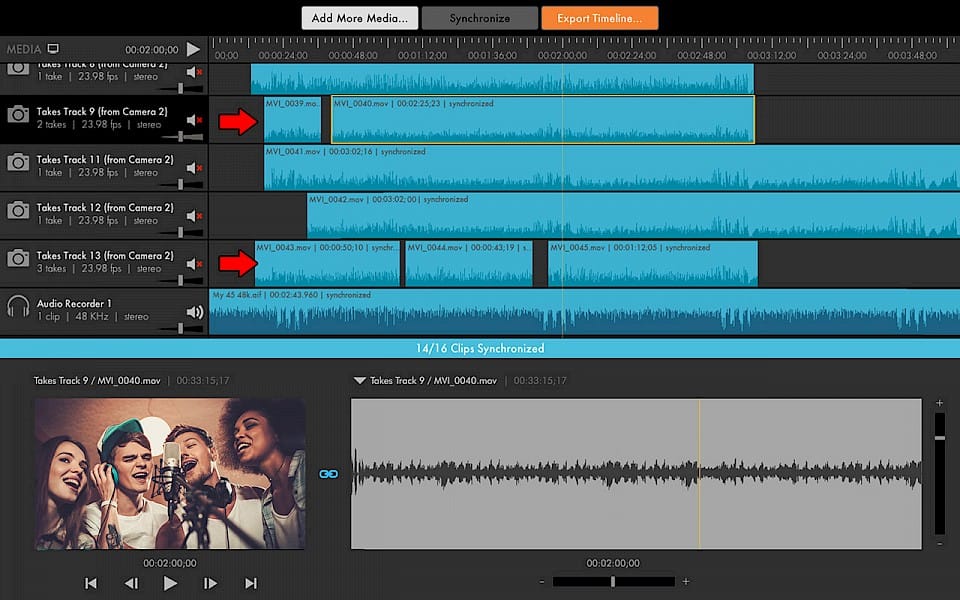Click the camera icon for Takes Track 9

pyautogui.click(x=17, y=115)
